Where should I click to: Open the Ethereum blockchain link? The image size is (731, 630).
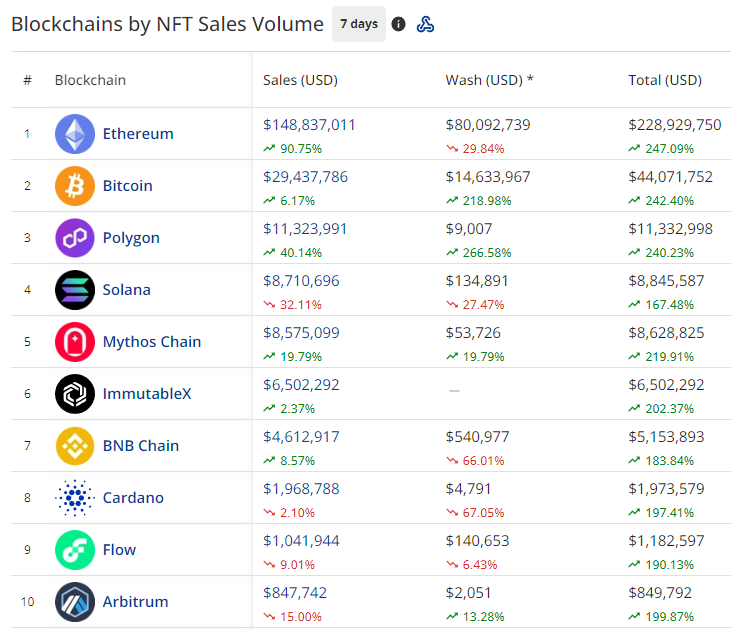(x=138, y=134)
